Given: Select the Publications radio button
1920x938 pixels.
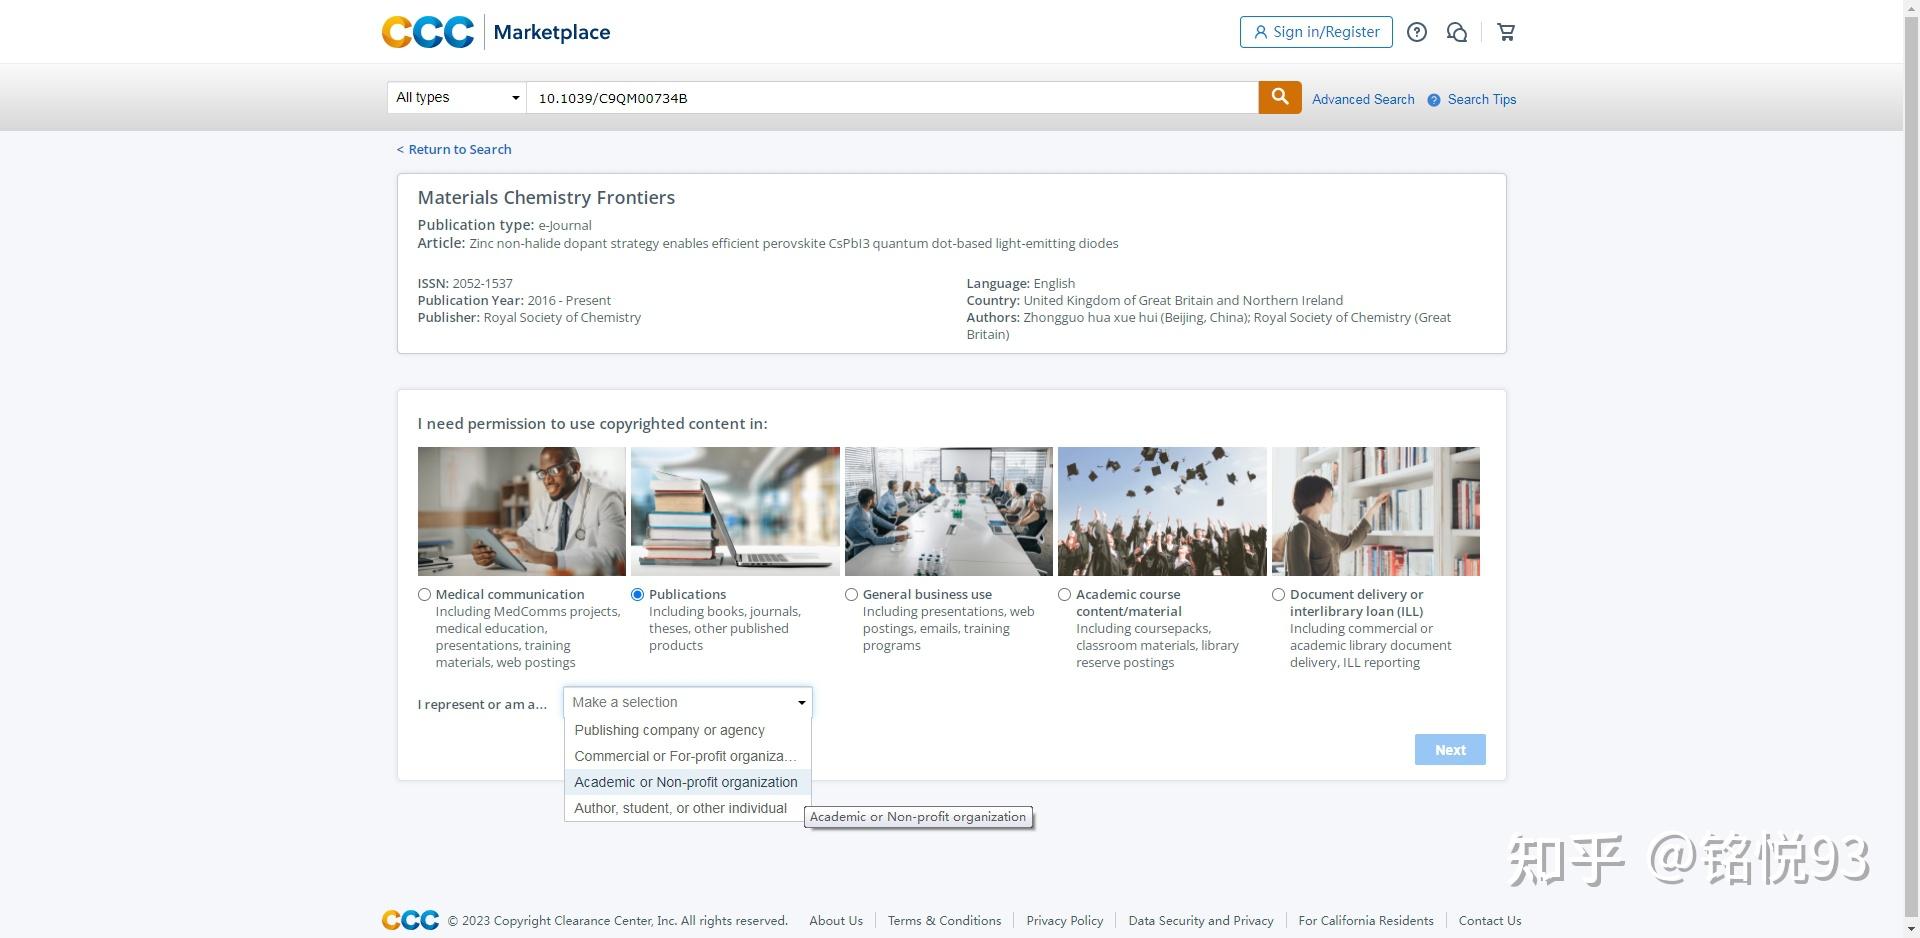Looking at the screenshot, I should tap(637, 594).
